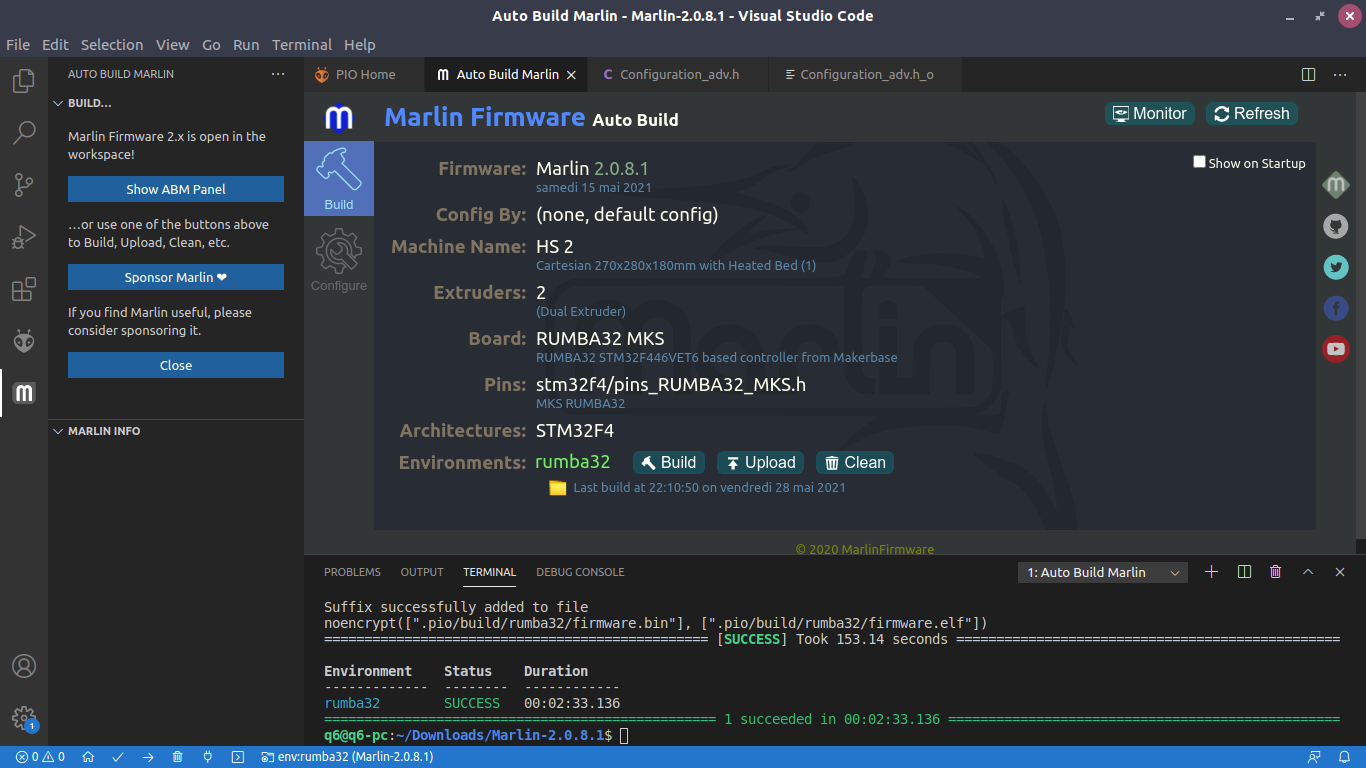The height and width of the screenshot is (768, 1366).
Task: Click the feedback icon in the status bar
Action: point(1314,757)
